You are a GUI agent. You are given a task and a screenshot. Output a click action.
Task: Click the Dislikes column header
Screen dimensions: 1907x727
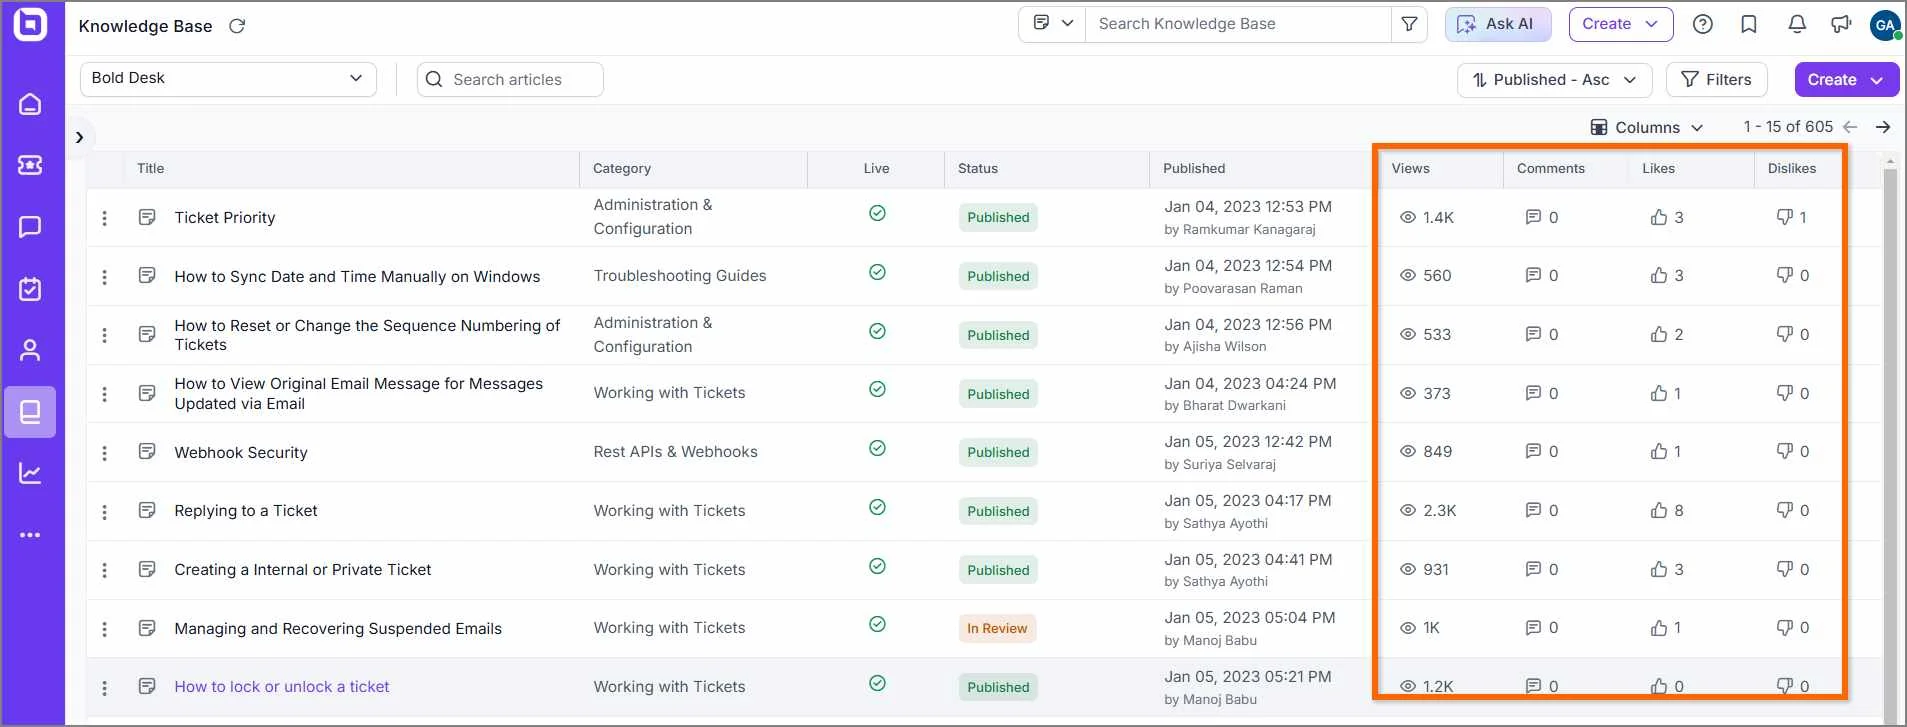tap(1792, 168)
